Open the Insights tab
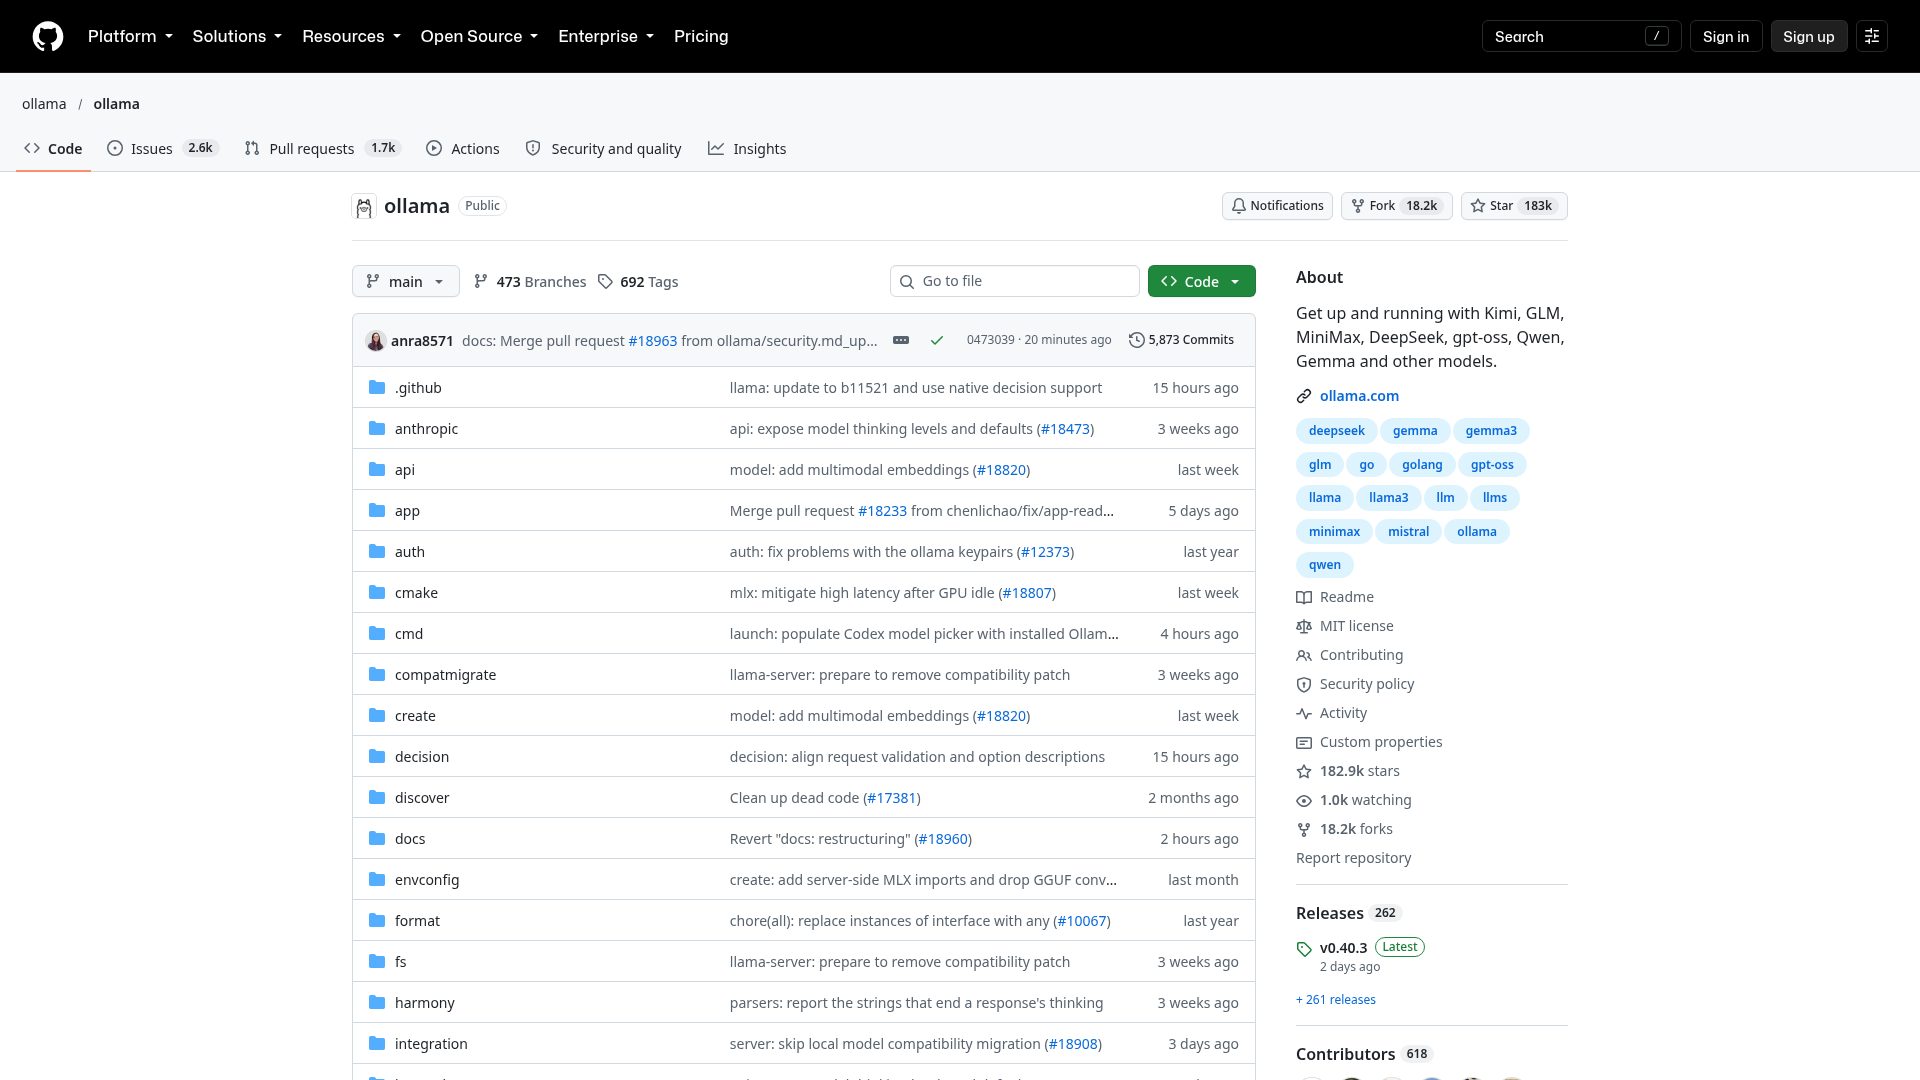 pos(748,148)
